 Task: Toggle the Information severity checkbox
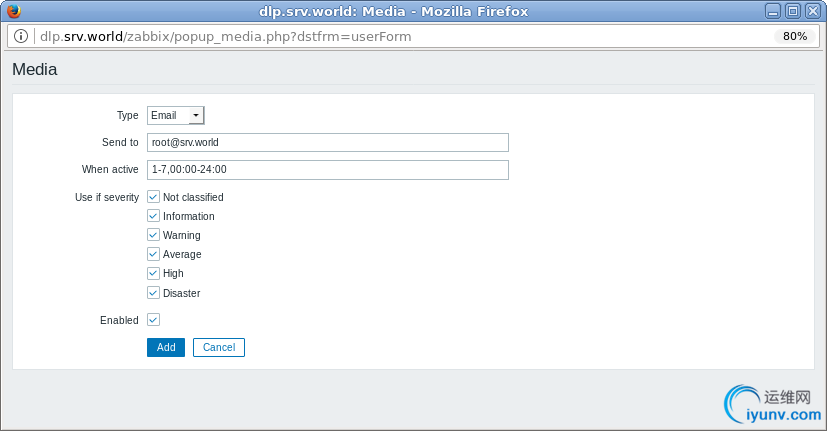tap(154, 216)
